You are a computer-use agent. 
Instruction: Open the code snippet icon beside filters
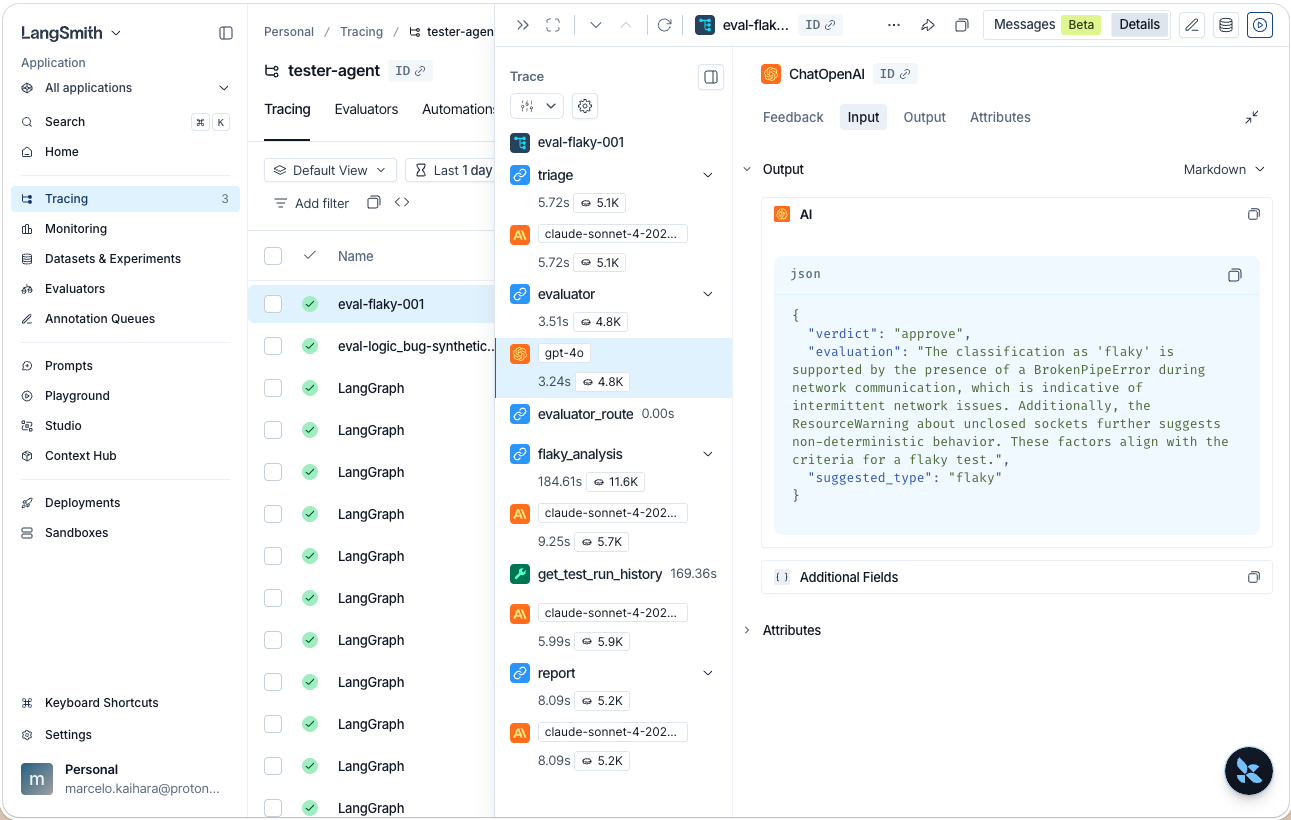tap(402, 202)
